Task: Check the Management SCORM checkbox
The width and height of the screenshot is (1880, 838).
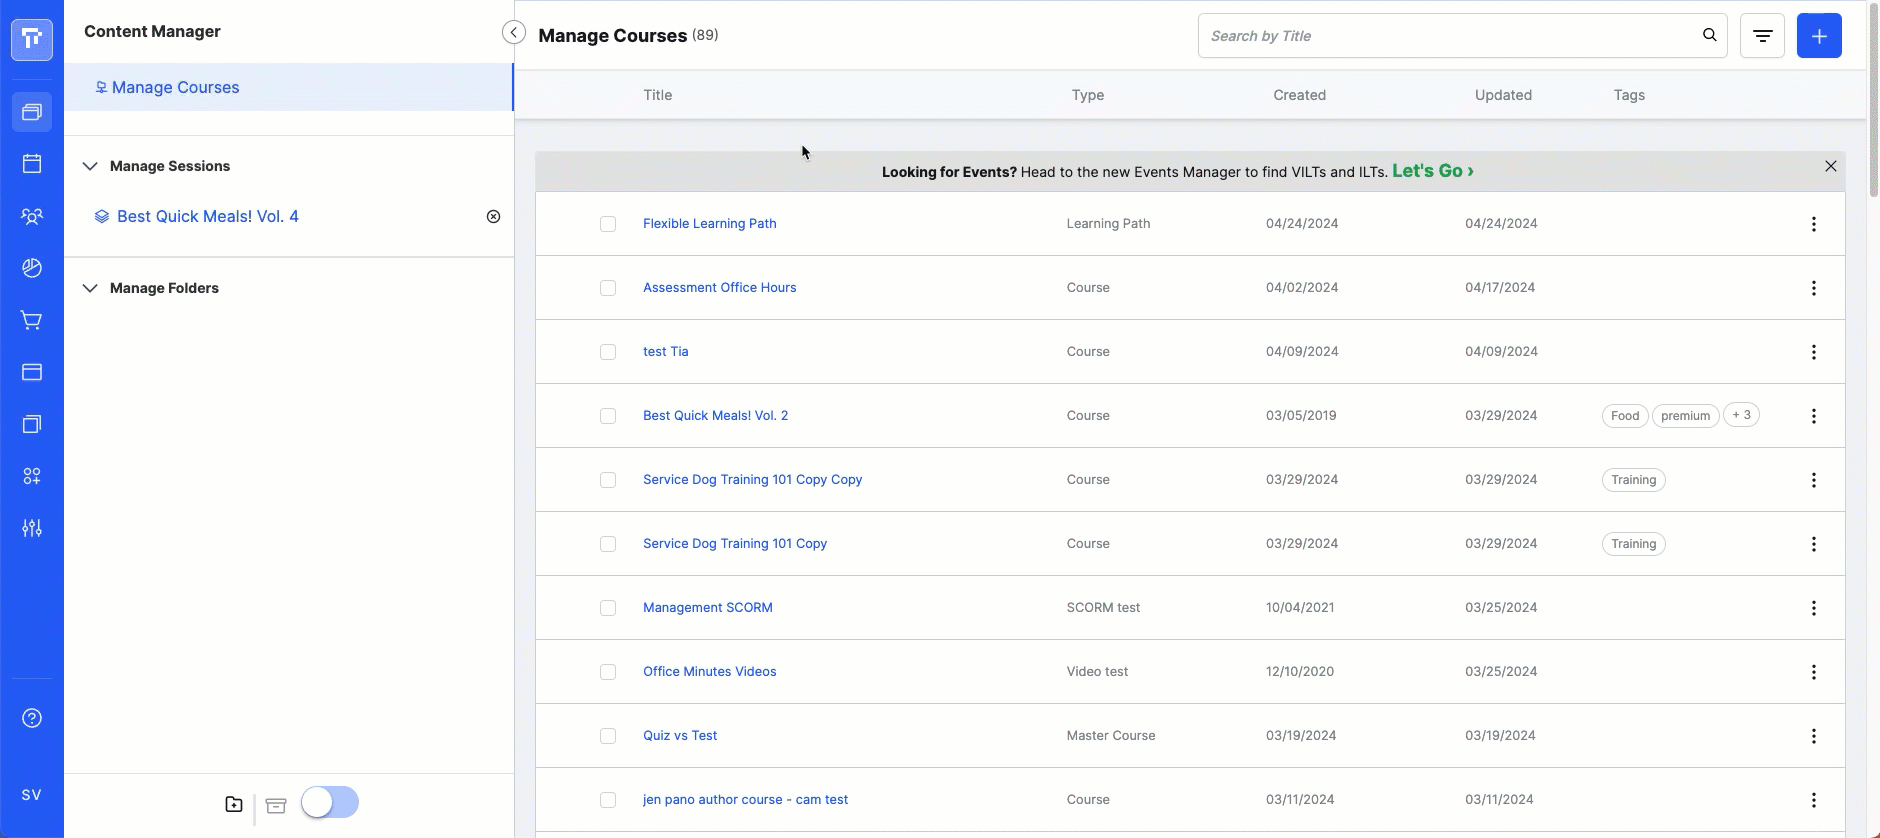Action: (x=608, y=608)
